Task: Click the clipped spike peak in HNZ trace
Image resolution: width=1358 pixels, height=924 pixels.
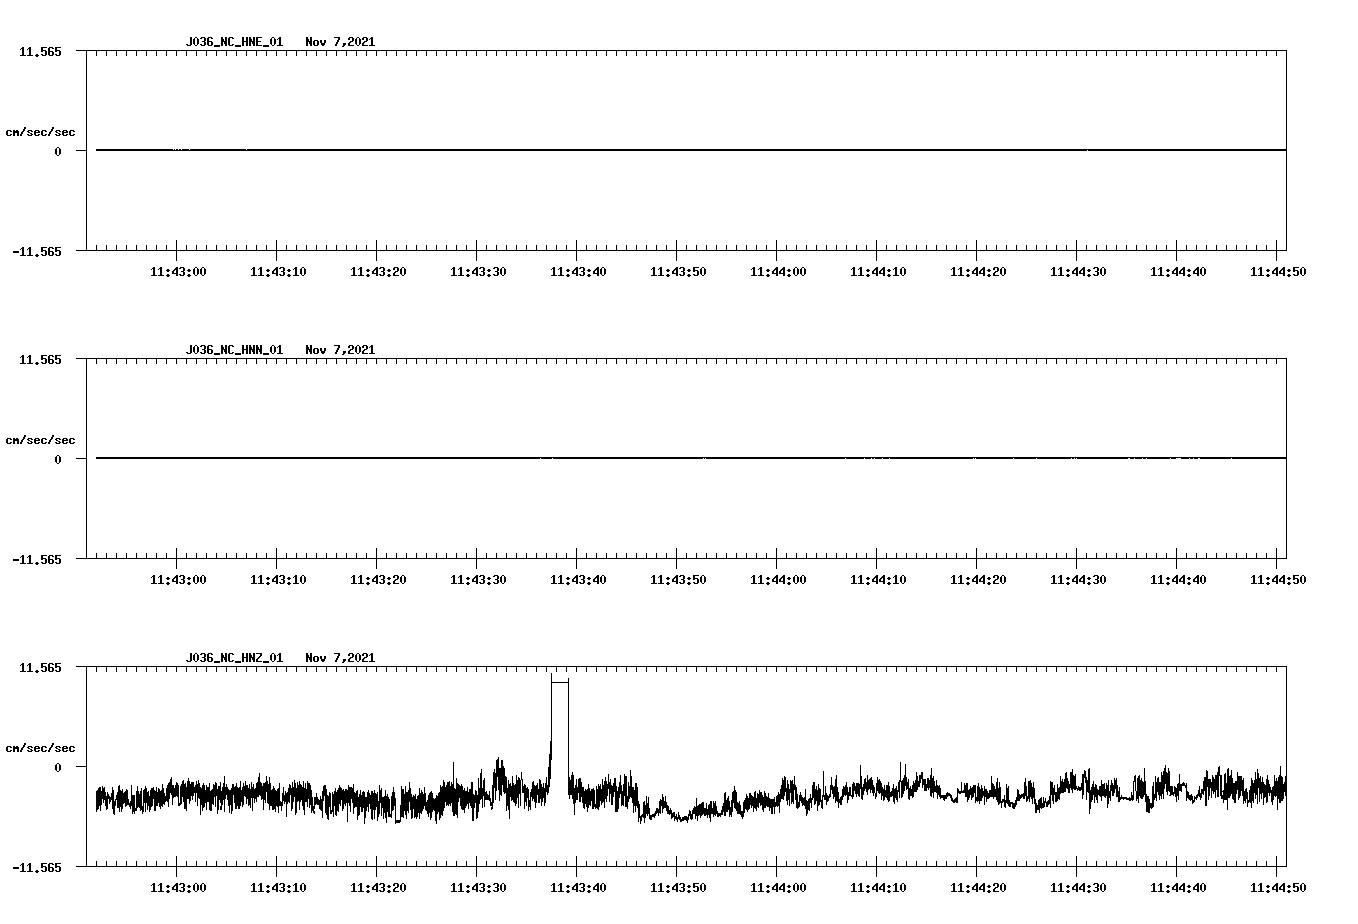Action: click(560, 681)
